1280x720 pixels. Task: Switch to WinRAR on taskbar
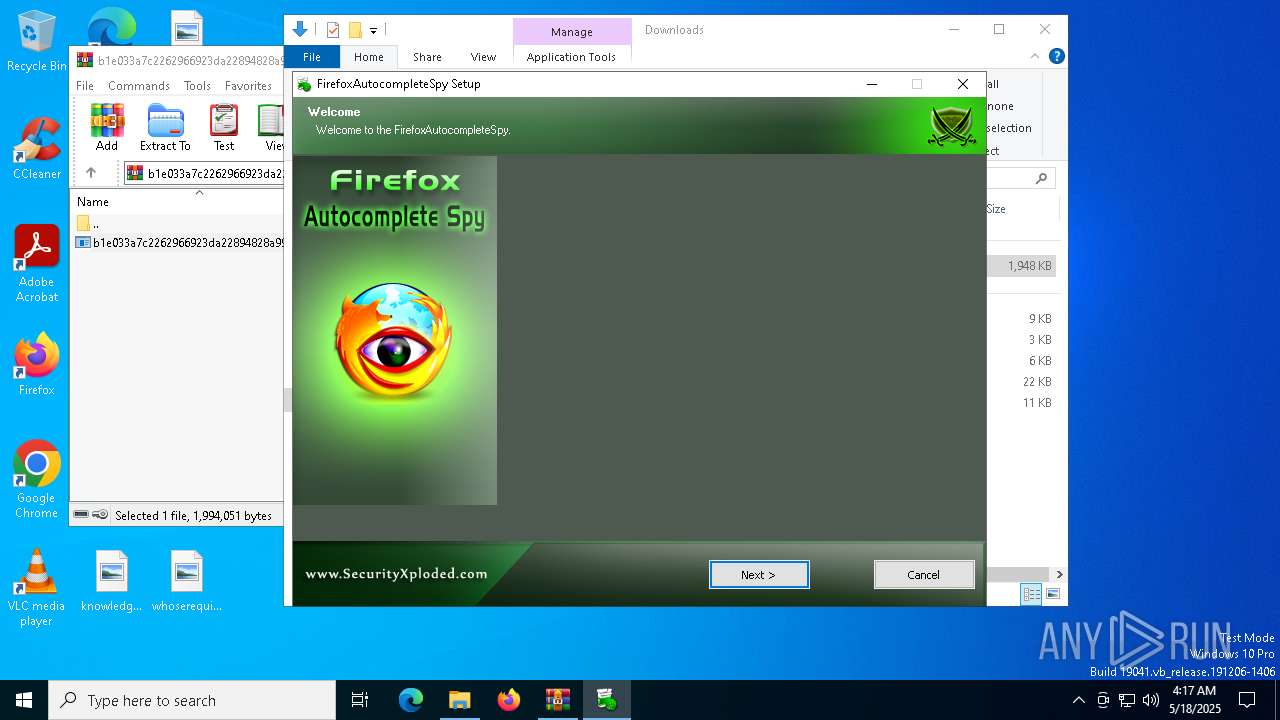pyautogui.click(x=558, y=700)
